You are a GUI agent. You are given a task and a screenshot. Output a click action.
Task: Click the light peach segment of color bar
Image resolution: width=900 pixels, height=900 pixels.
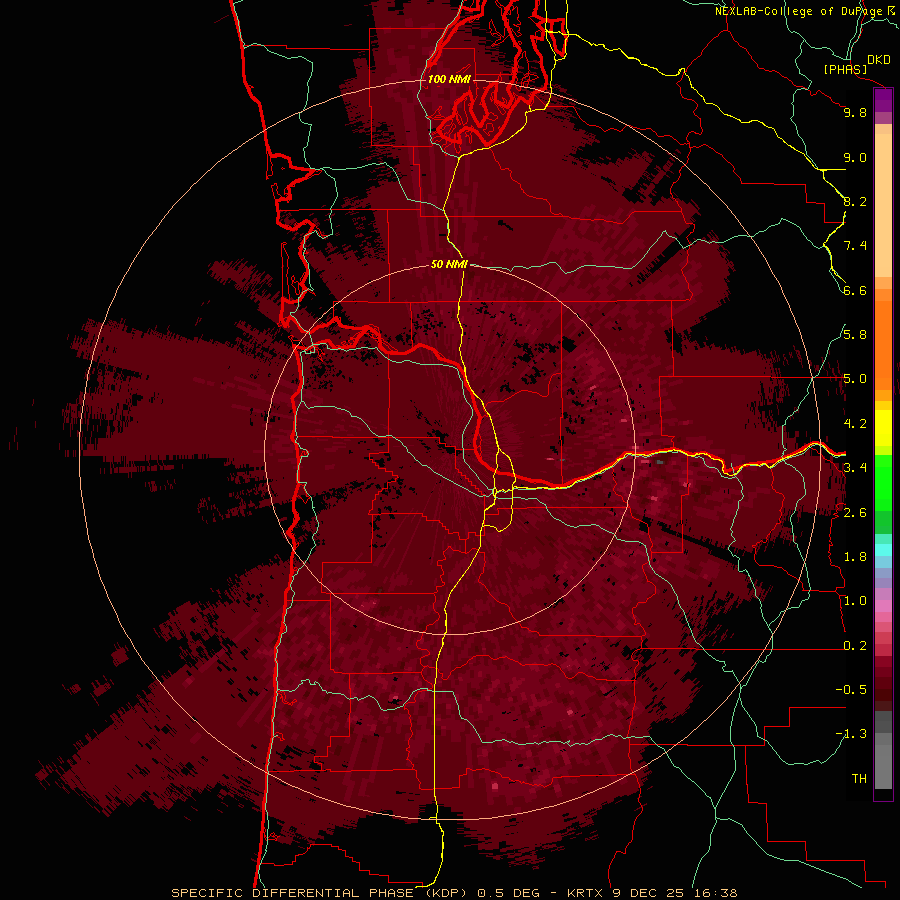pos(883,207)
